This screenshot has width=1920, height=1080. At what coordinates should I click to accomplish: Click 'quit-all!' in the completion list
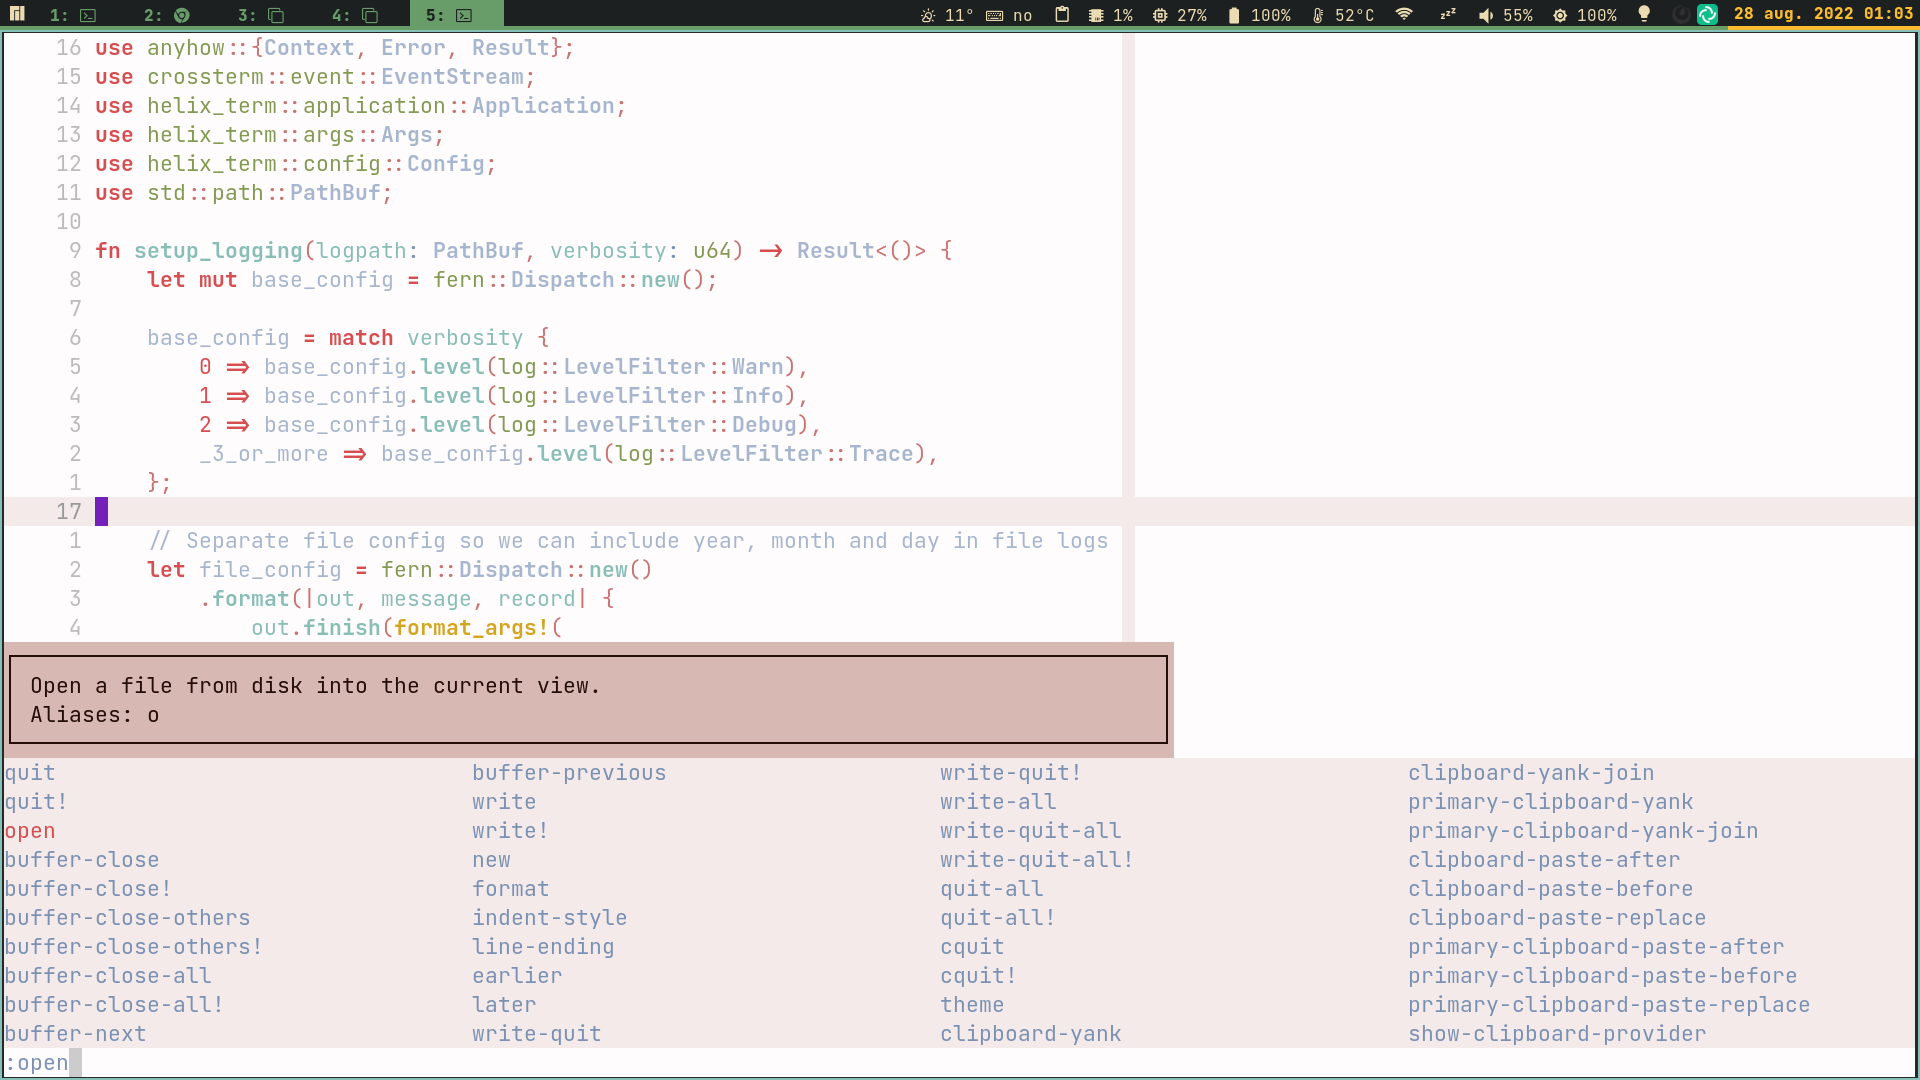click(998, 918)
